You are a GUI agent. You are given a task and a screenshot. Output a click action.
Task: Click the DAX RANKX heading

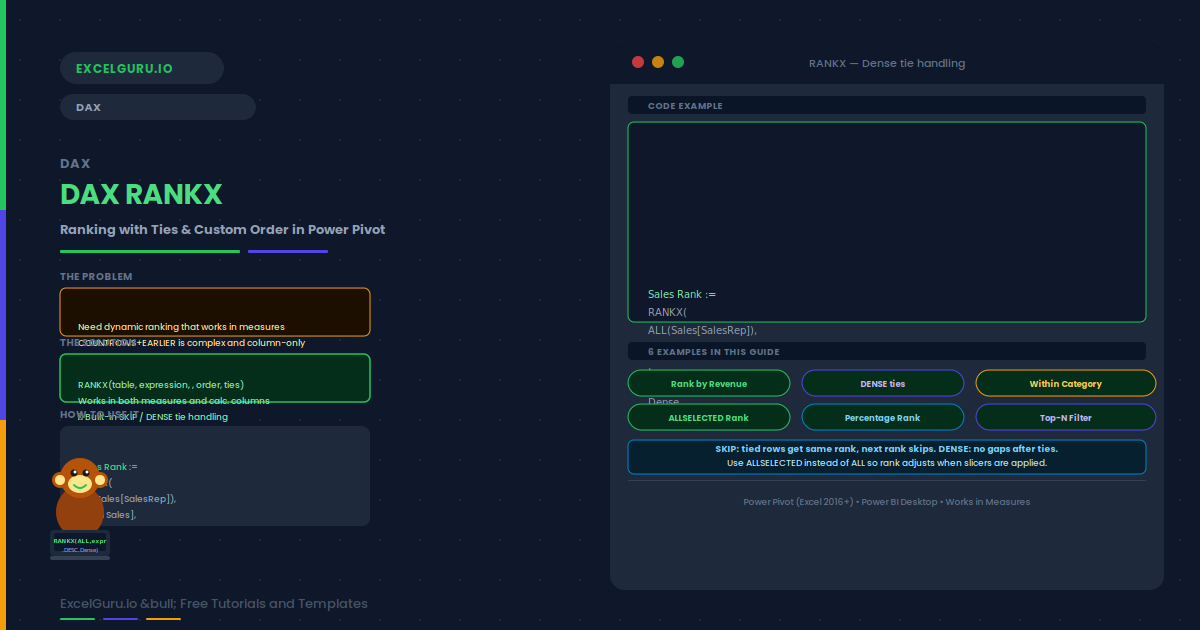click(x=141, y=194)
